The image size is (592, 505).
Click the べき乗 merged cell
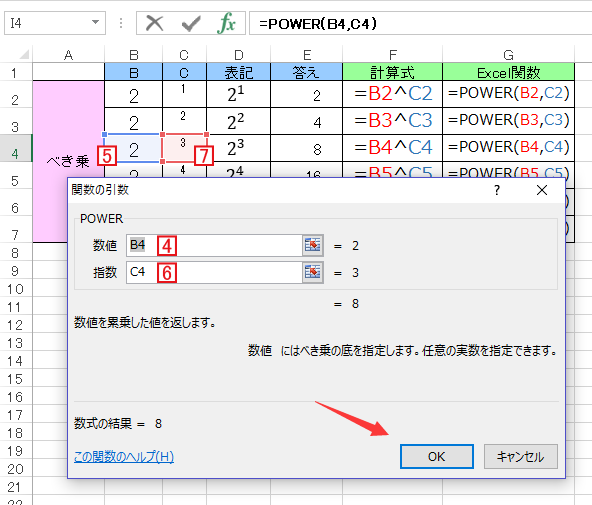pos(68,162)
